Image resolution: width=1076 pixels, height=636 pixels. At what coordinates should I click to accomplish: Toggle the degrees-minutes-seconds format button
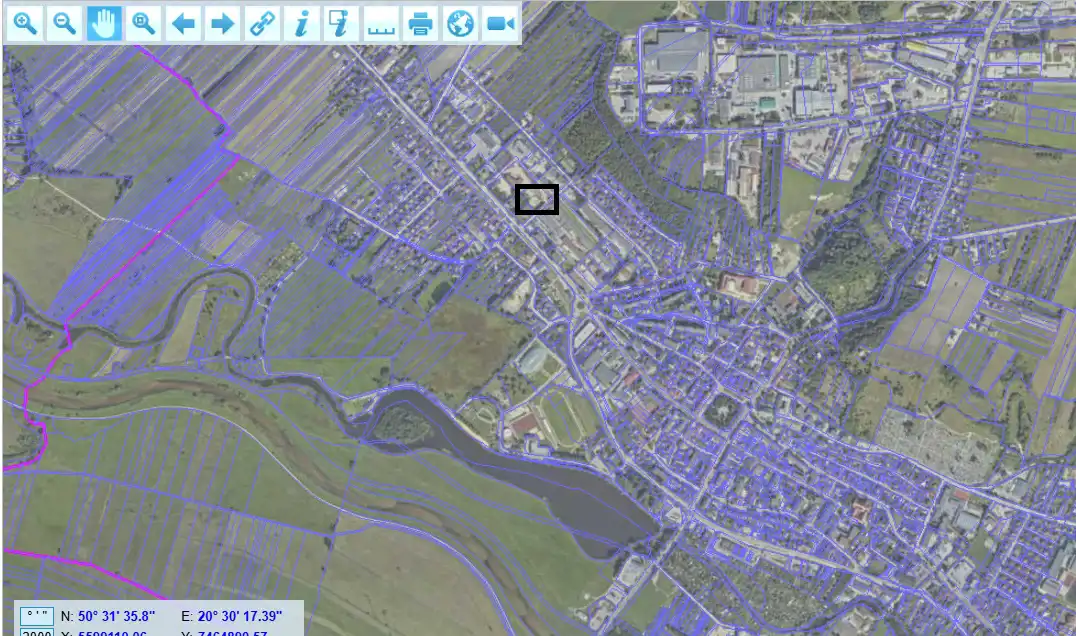point(36,616)
